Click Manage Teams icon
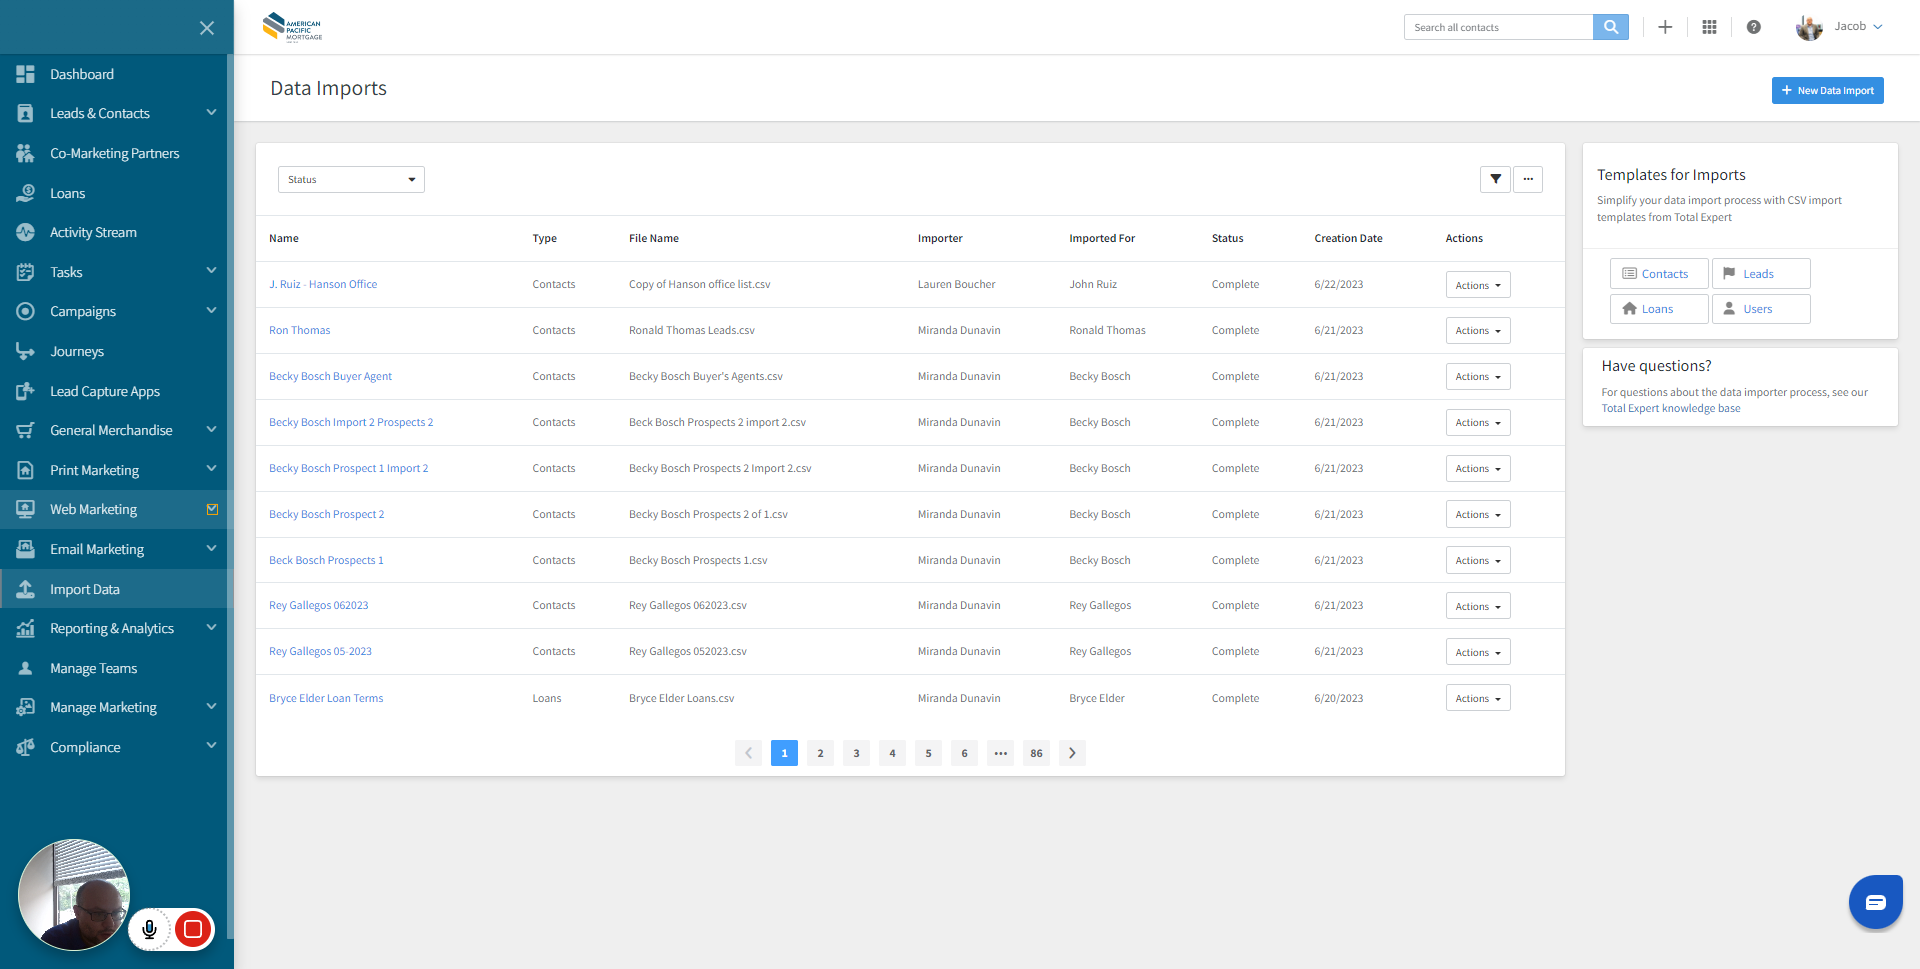Viewport: 1920px width, 969px height. click(x=25, y=668)
